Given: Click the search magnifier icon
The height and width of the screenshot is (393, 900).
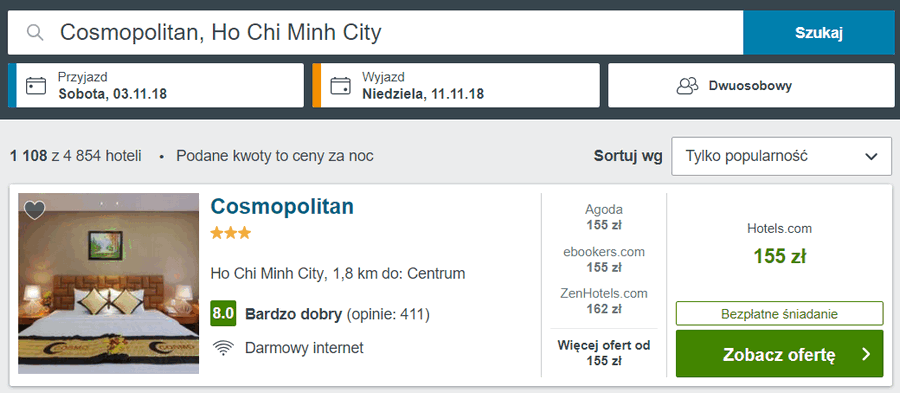Looking at the screenshot, I should tap(36, 33).
